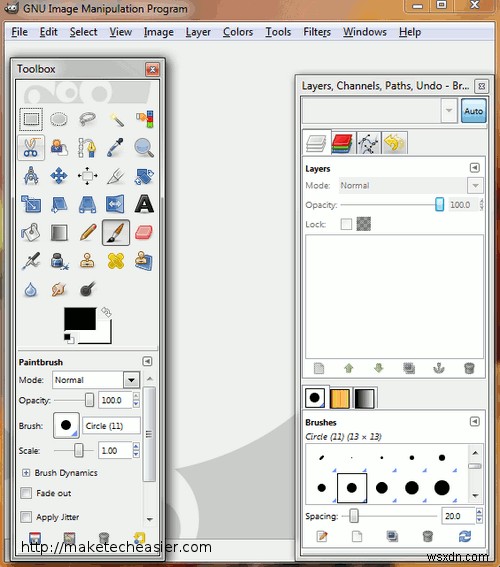Switch to the Paths tab
The image size is (500, 567).
[x=368, y=143]
